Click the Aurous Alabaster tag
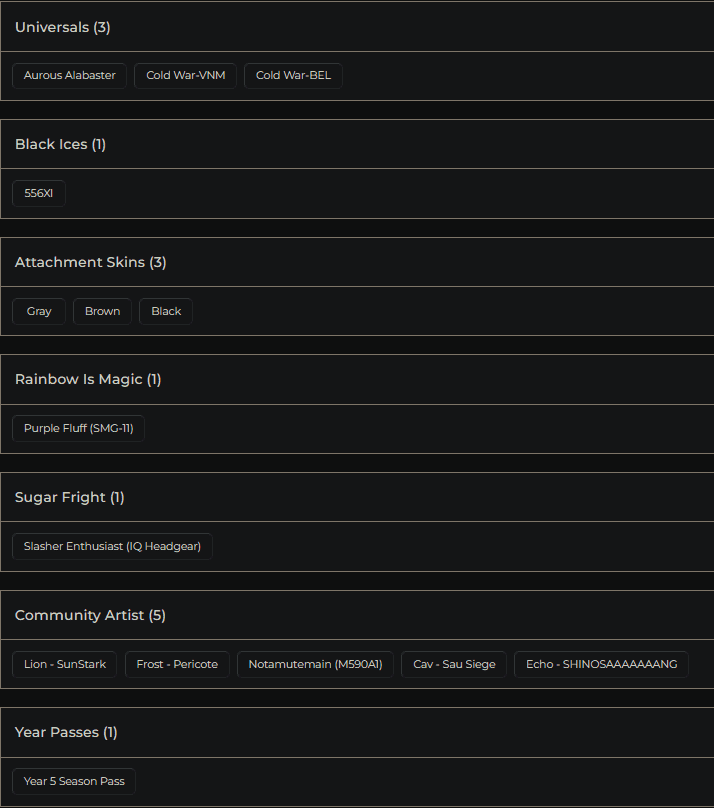This screenshot has width=714, height=808. pyautogui.click(x=70, y=76)
